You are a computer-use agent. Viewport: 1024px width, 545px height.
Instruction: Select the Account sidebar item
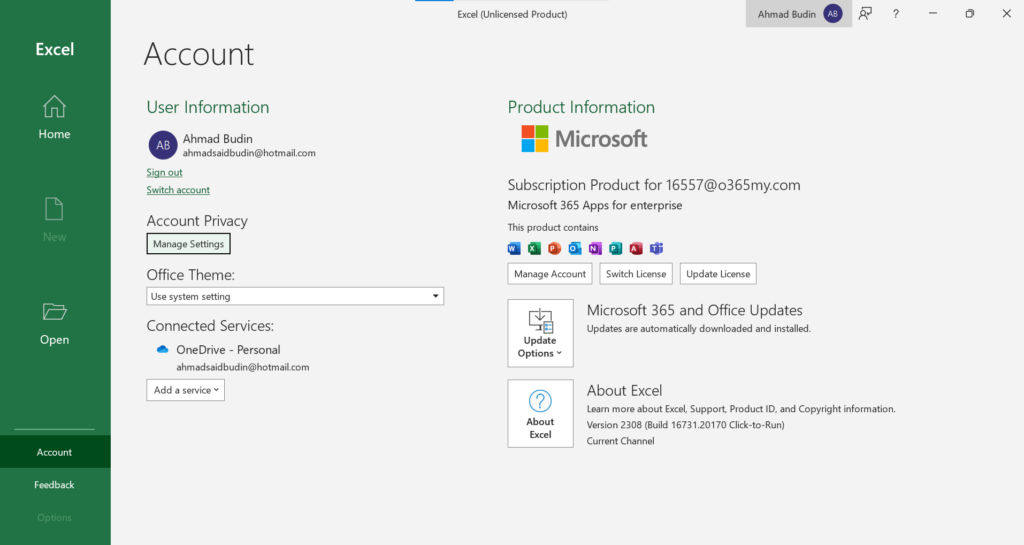55,452
